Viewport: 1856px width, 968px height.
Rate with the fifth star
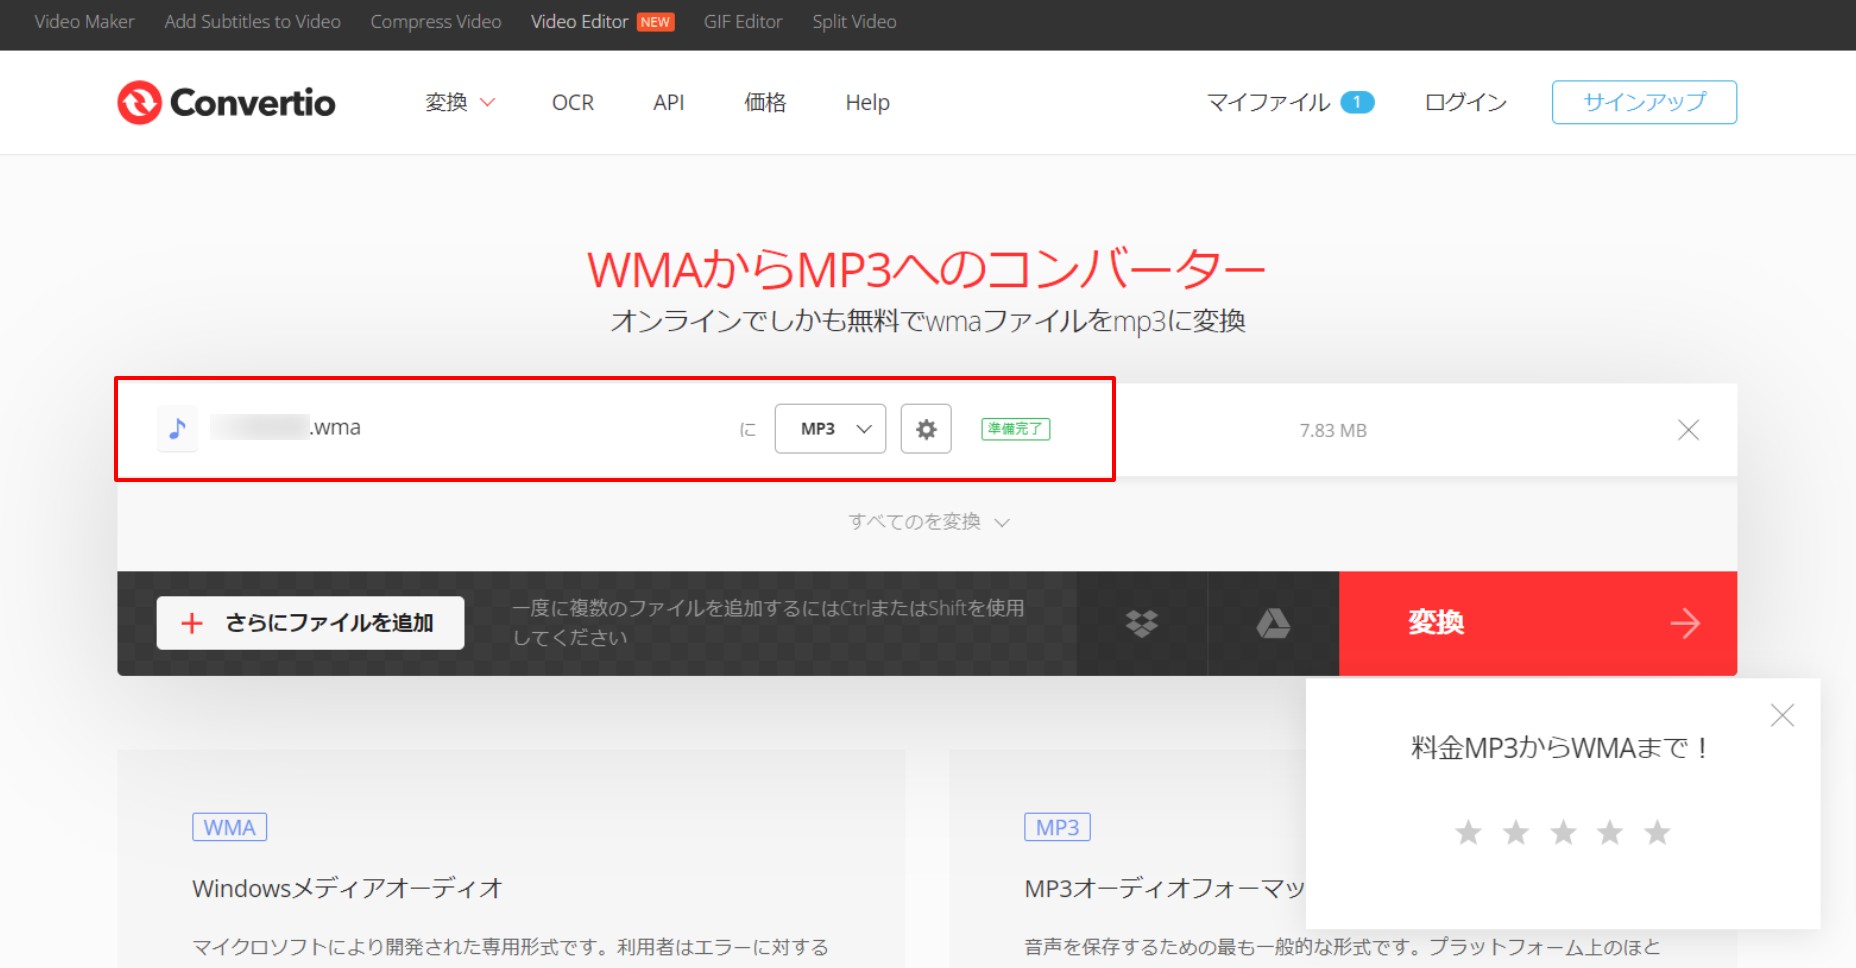pos(1657,832)
